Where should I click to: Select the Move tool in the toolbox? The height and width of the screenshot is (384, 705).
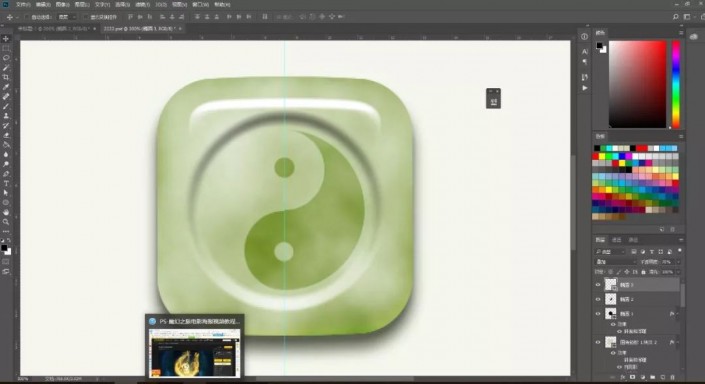(6, 39)
